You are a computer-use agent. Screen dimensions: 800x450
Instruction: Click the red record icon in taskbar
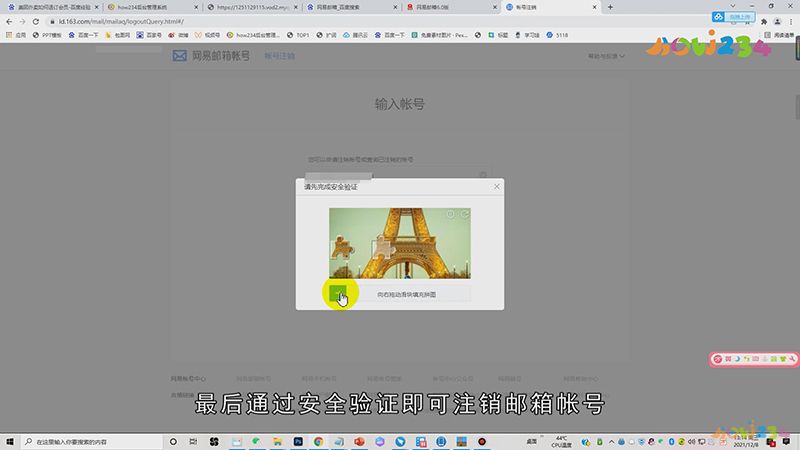[482, 441]
